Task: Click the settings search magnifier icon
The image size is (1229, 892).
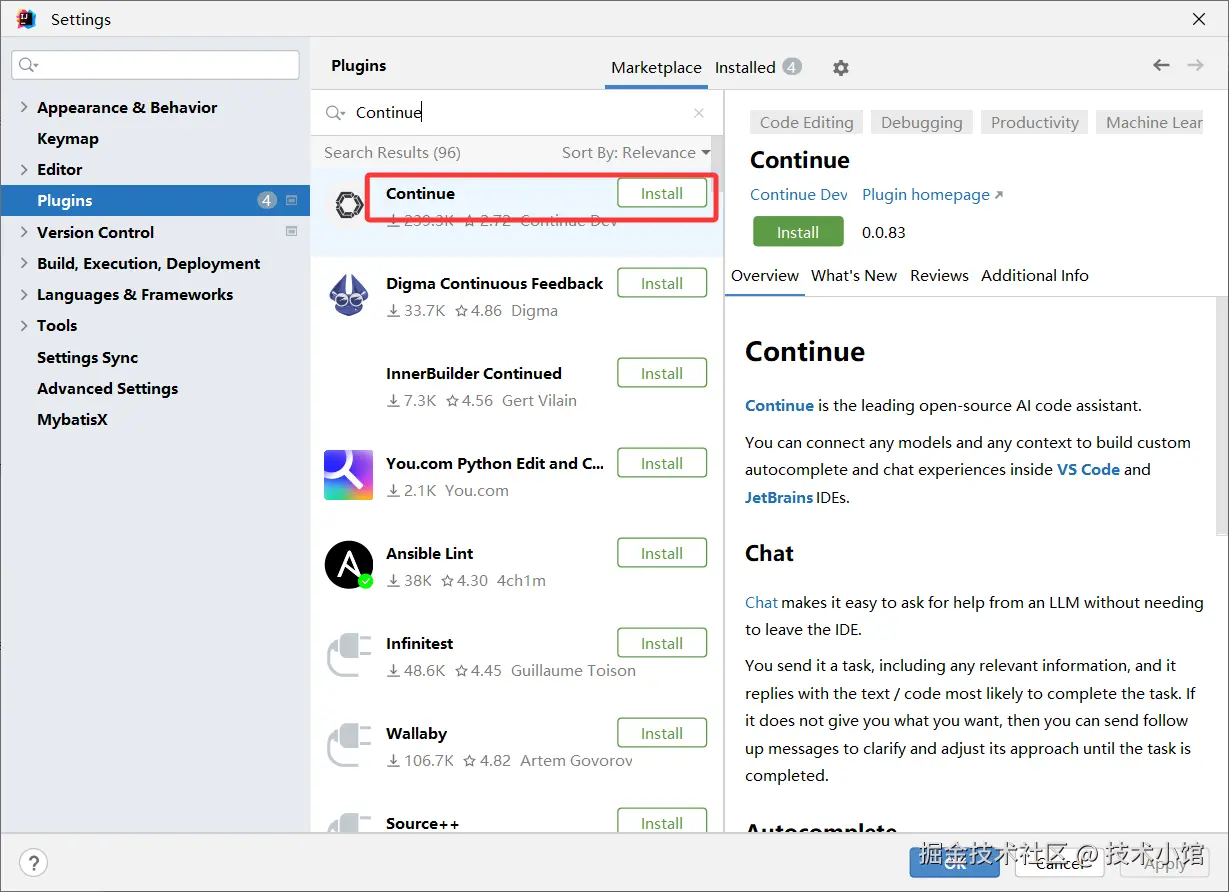Action: point(27,65)
